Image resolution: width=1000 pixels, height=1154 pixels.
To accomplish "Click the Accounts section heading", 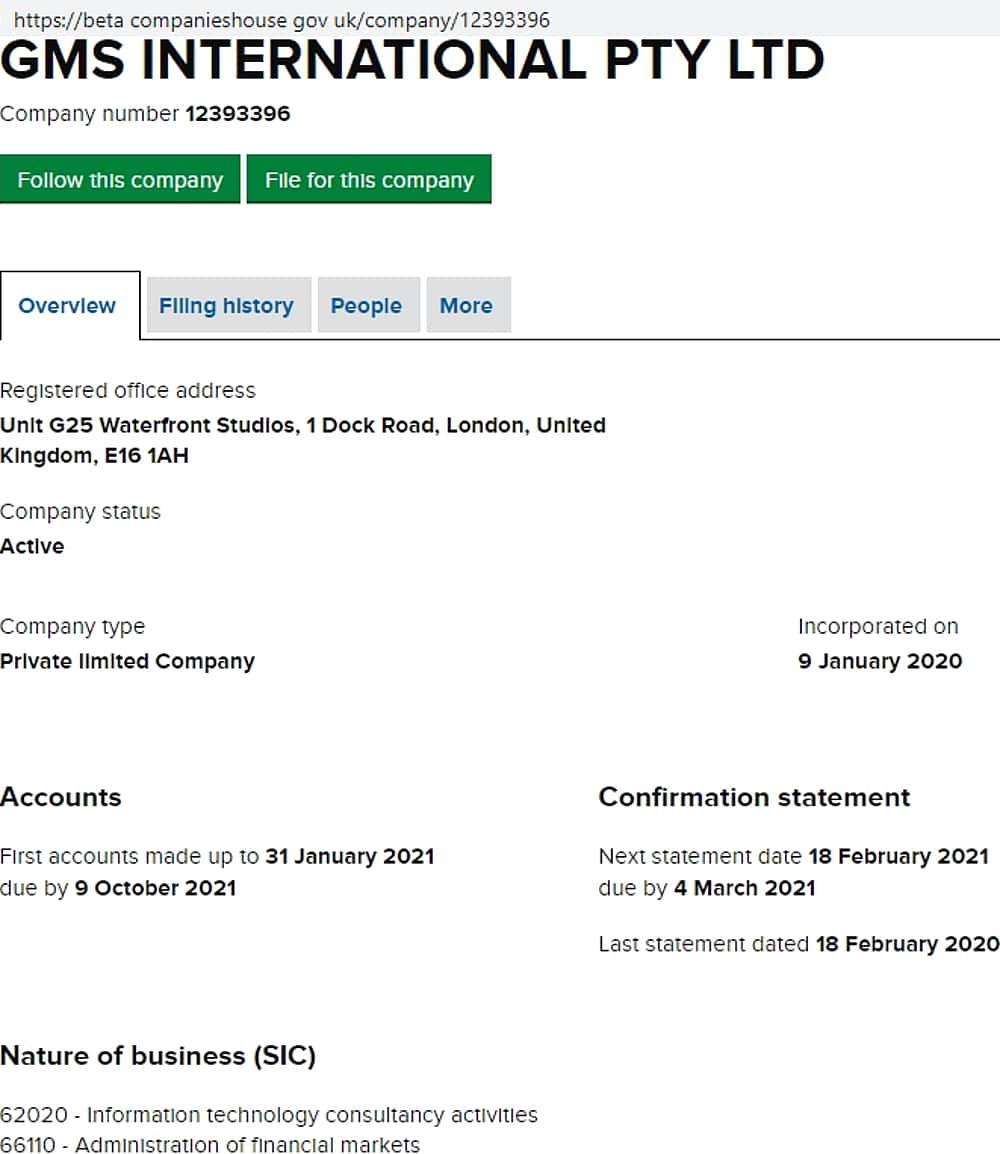I will click(61, 797).
